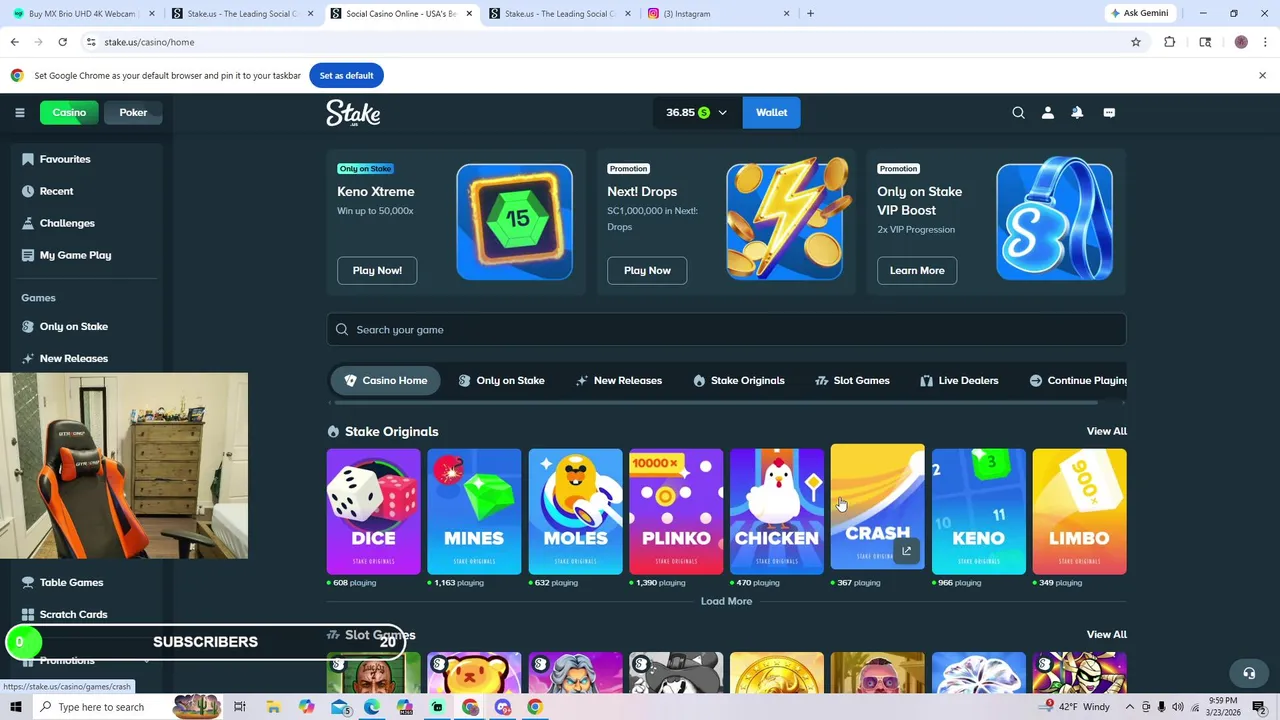Open the taskbar volume icon
Screen dimensions: 1280x720
click(1178, 707)
